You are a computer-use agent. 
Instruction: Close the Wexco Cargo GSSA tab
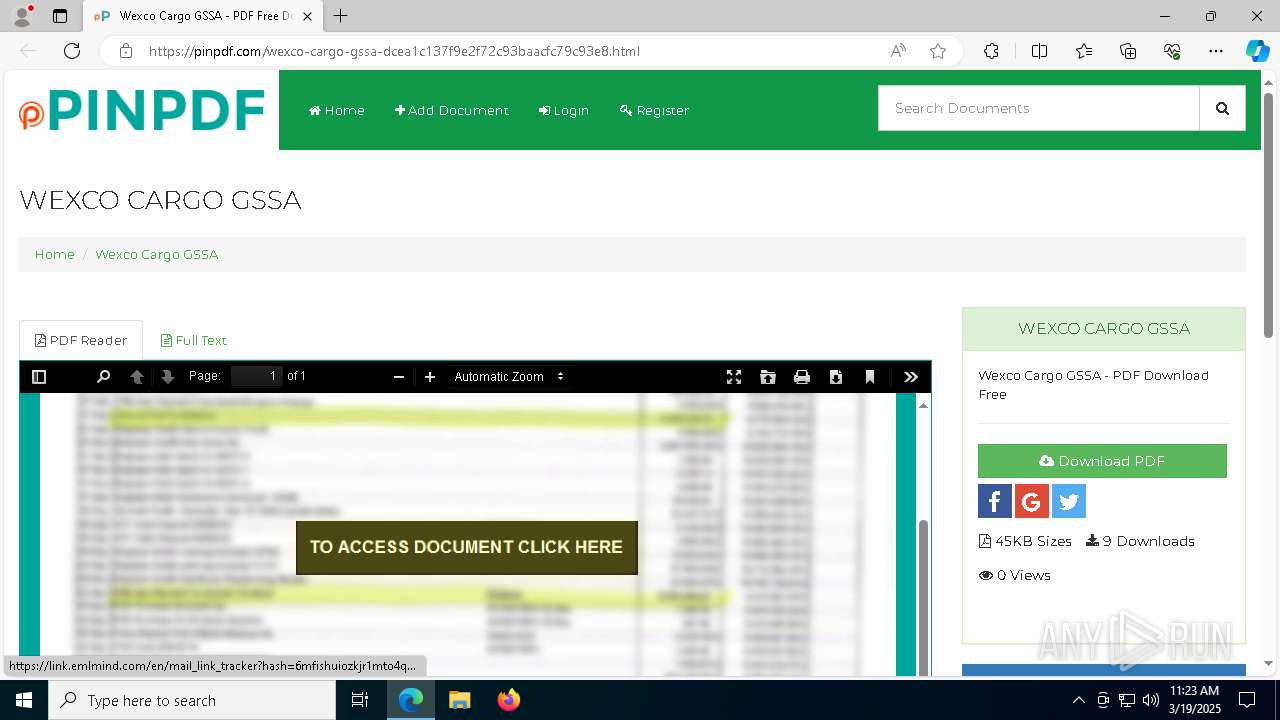(308, 16)
